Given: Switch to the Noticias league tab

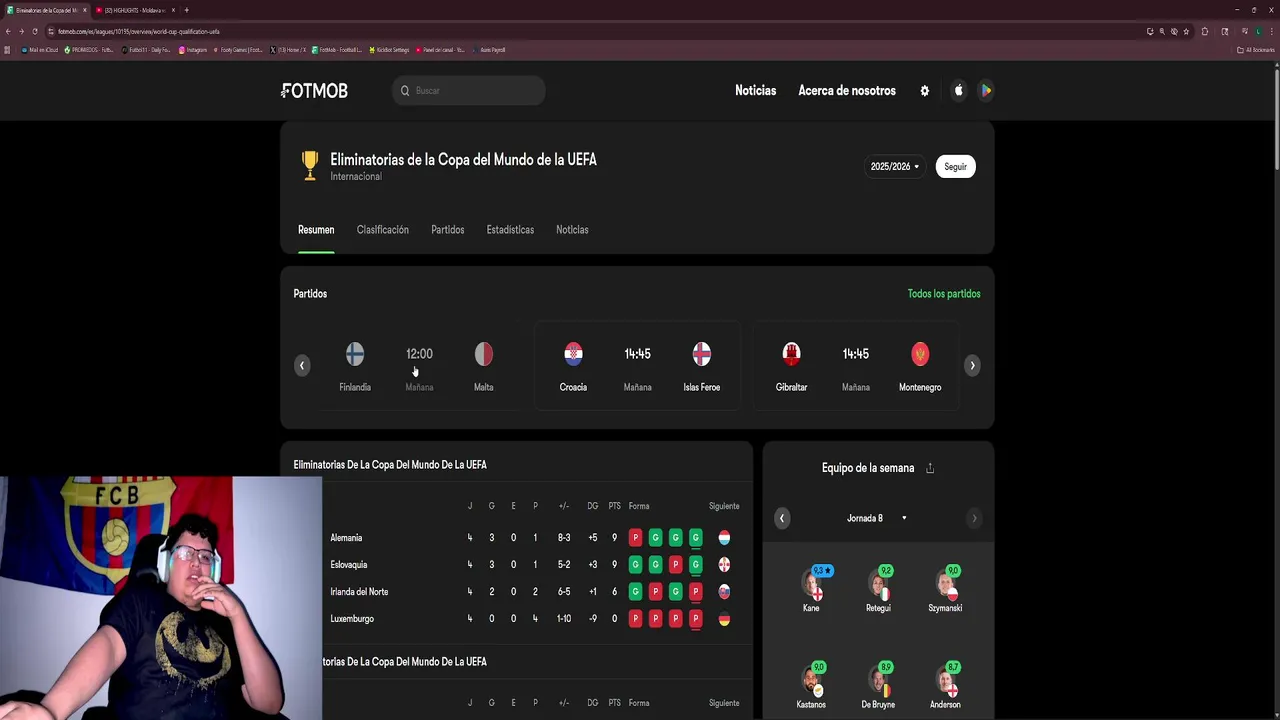Looking at the screenshot, I should pyautogui.click(x=572, y=230).
